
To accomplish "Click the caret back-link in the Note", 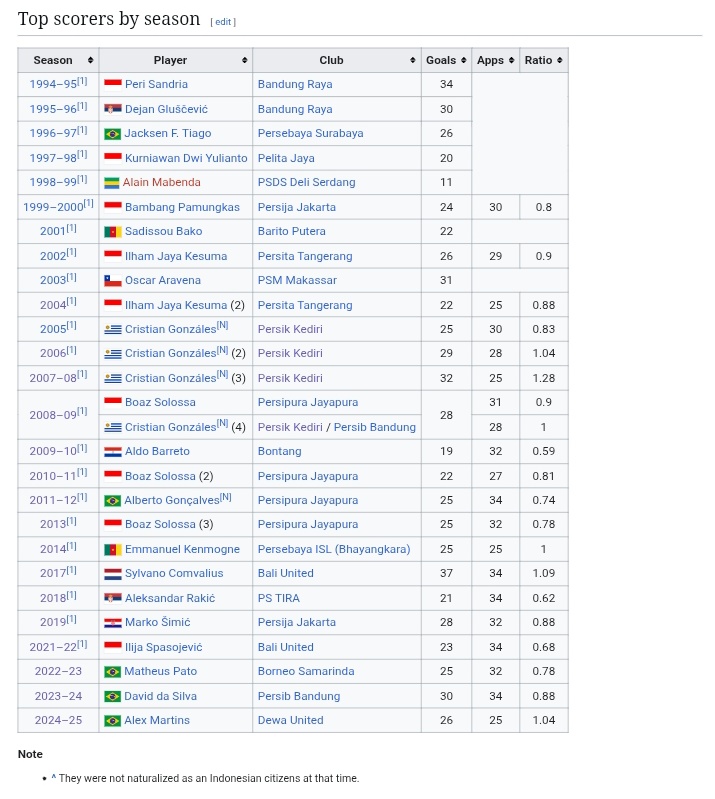I will click(53, 778).
